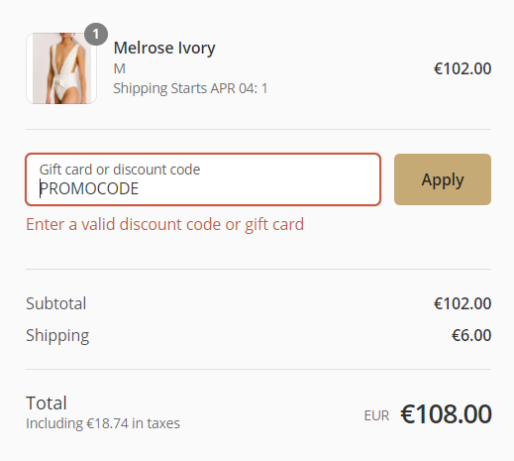
Task: Click the Melrose Ivory product name
Action: 164,48
